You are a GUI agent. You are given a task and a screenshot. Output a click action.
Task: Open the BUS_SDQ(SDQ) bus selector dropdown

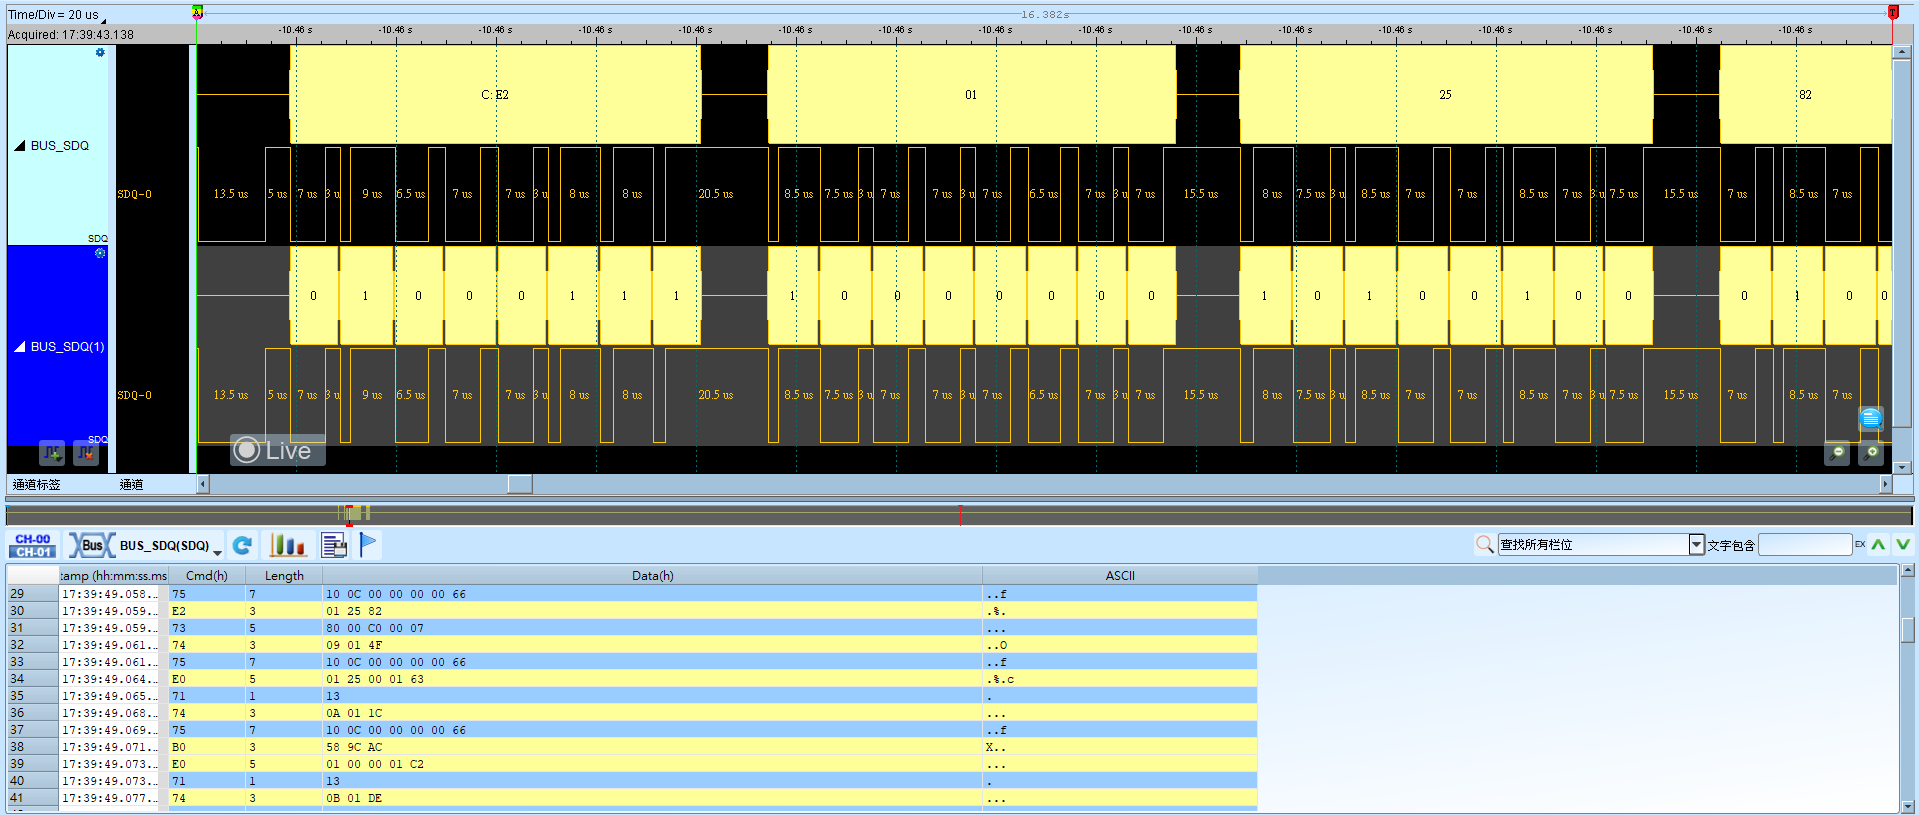click(217, 551)
